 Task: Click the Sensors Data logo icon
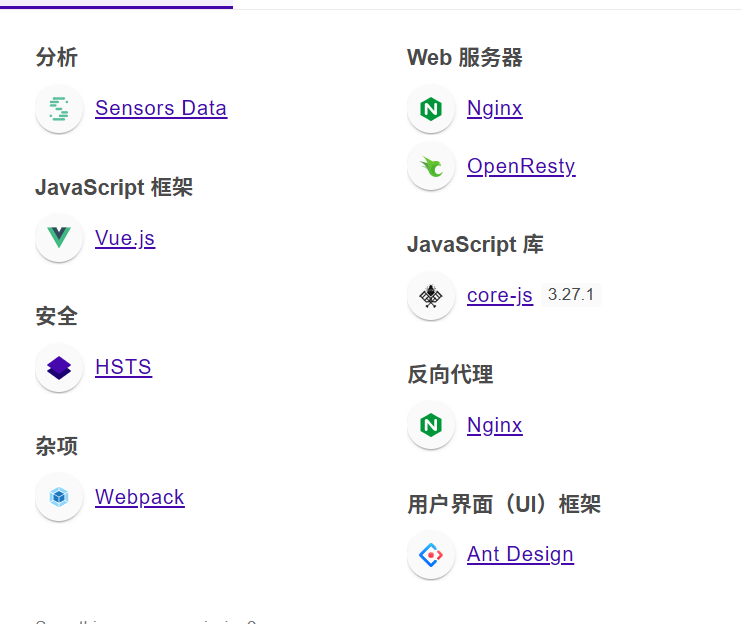[59, 109]
